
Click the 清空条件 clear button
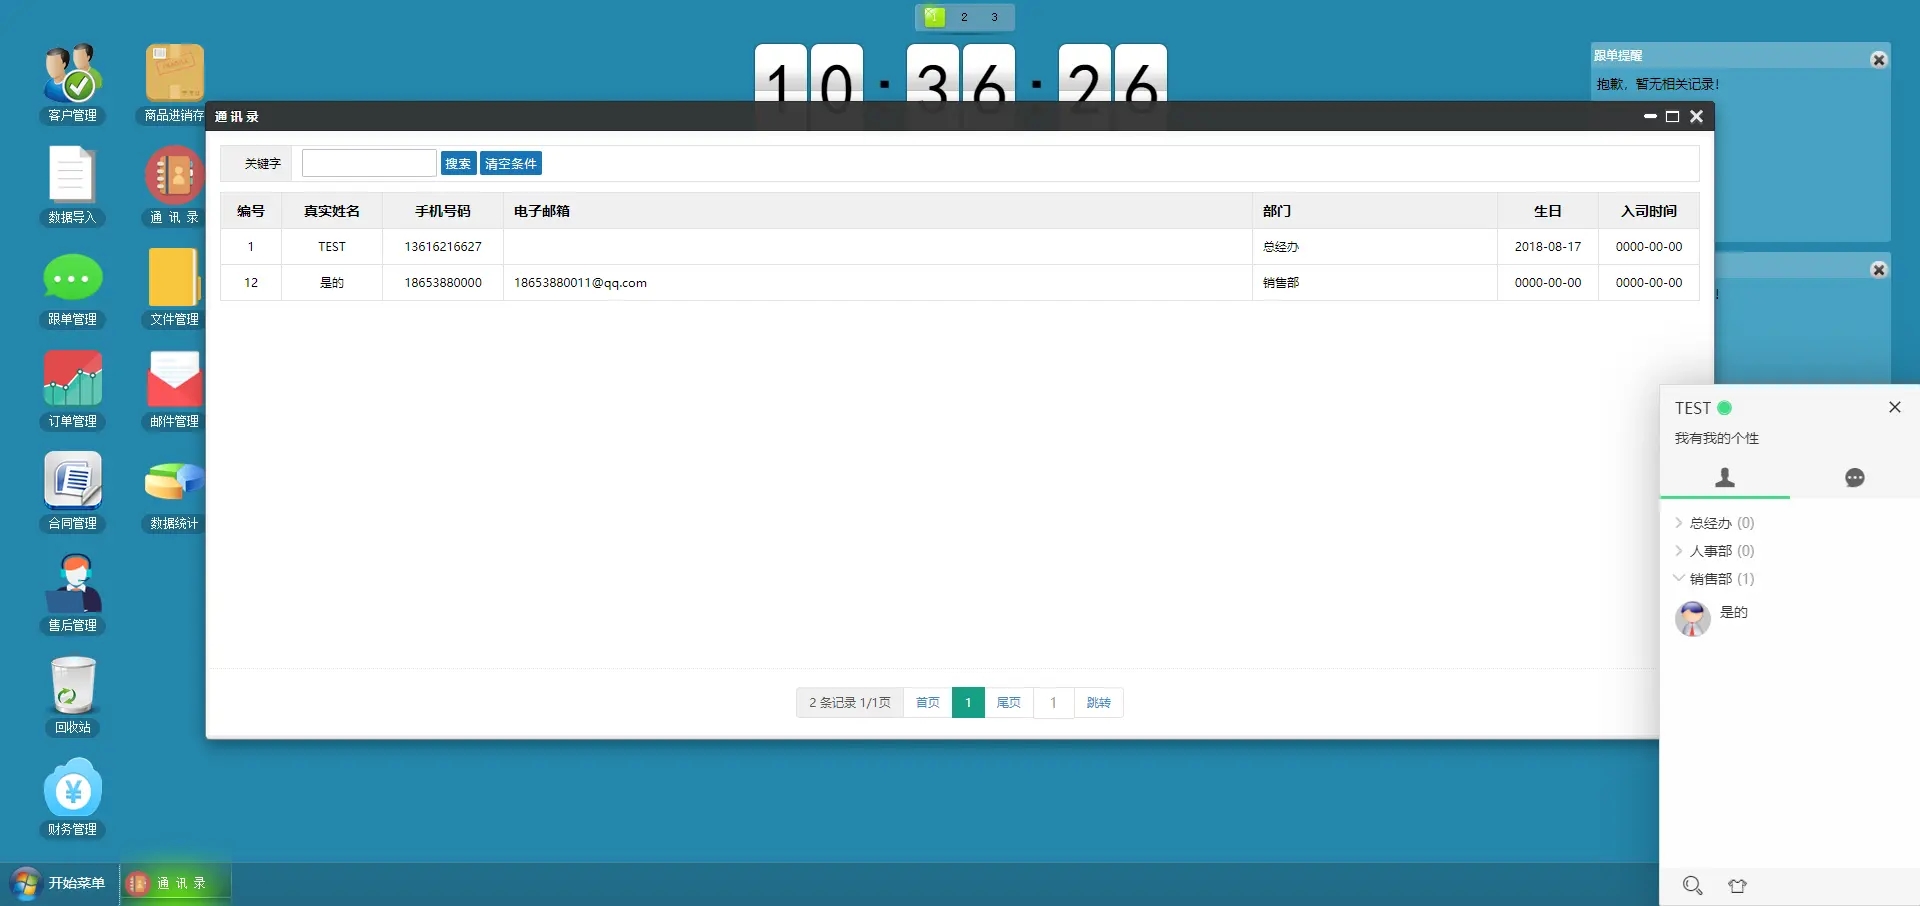510,164
